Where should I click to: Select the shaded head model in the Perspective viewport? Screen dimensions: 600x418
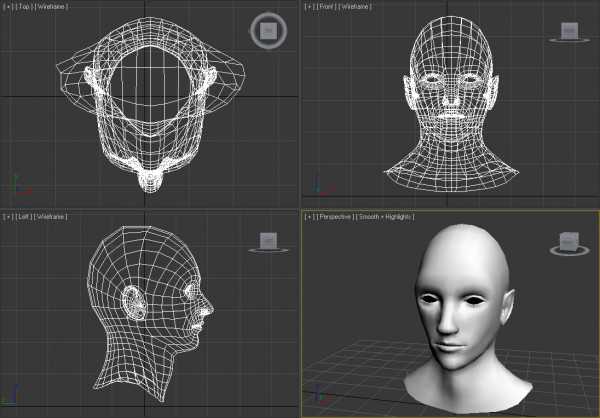pos(468,320)
